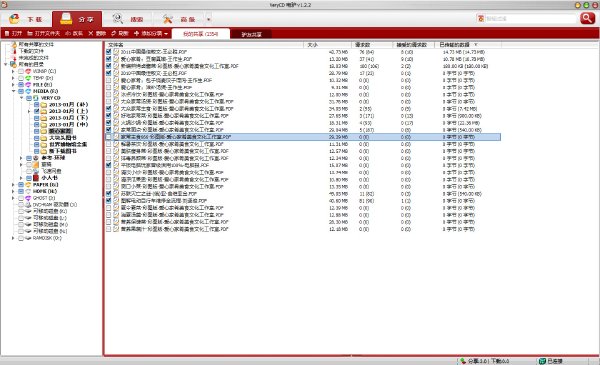
Task: Click the 刷新 refresh toolbar icon
Action: (x=114, y=34)
